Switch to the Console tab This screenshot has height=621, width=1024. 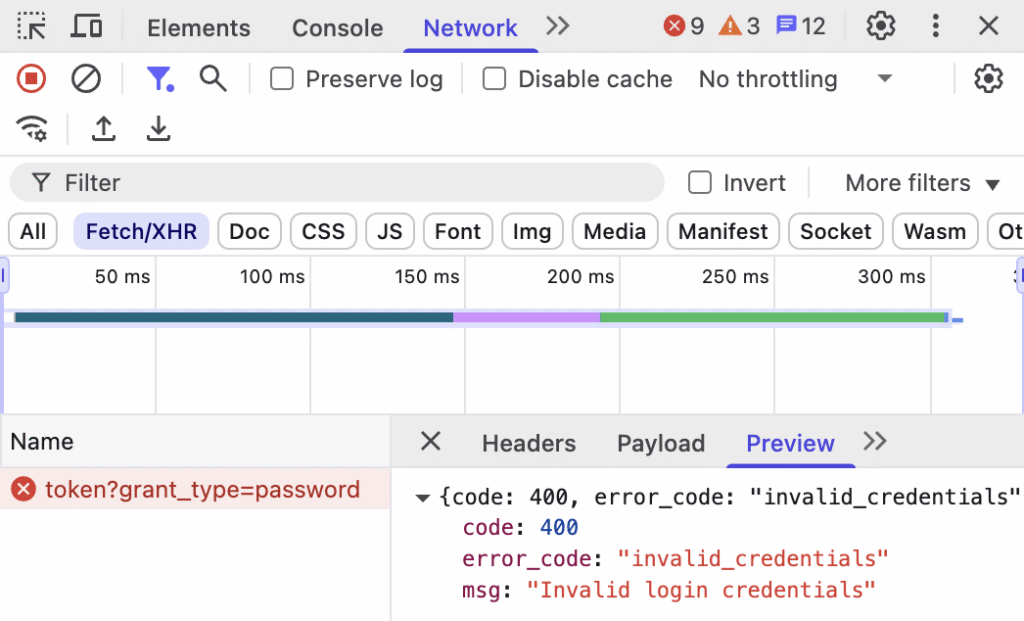(x=337, y=28)
